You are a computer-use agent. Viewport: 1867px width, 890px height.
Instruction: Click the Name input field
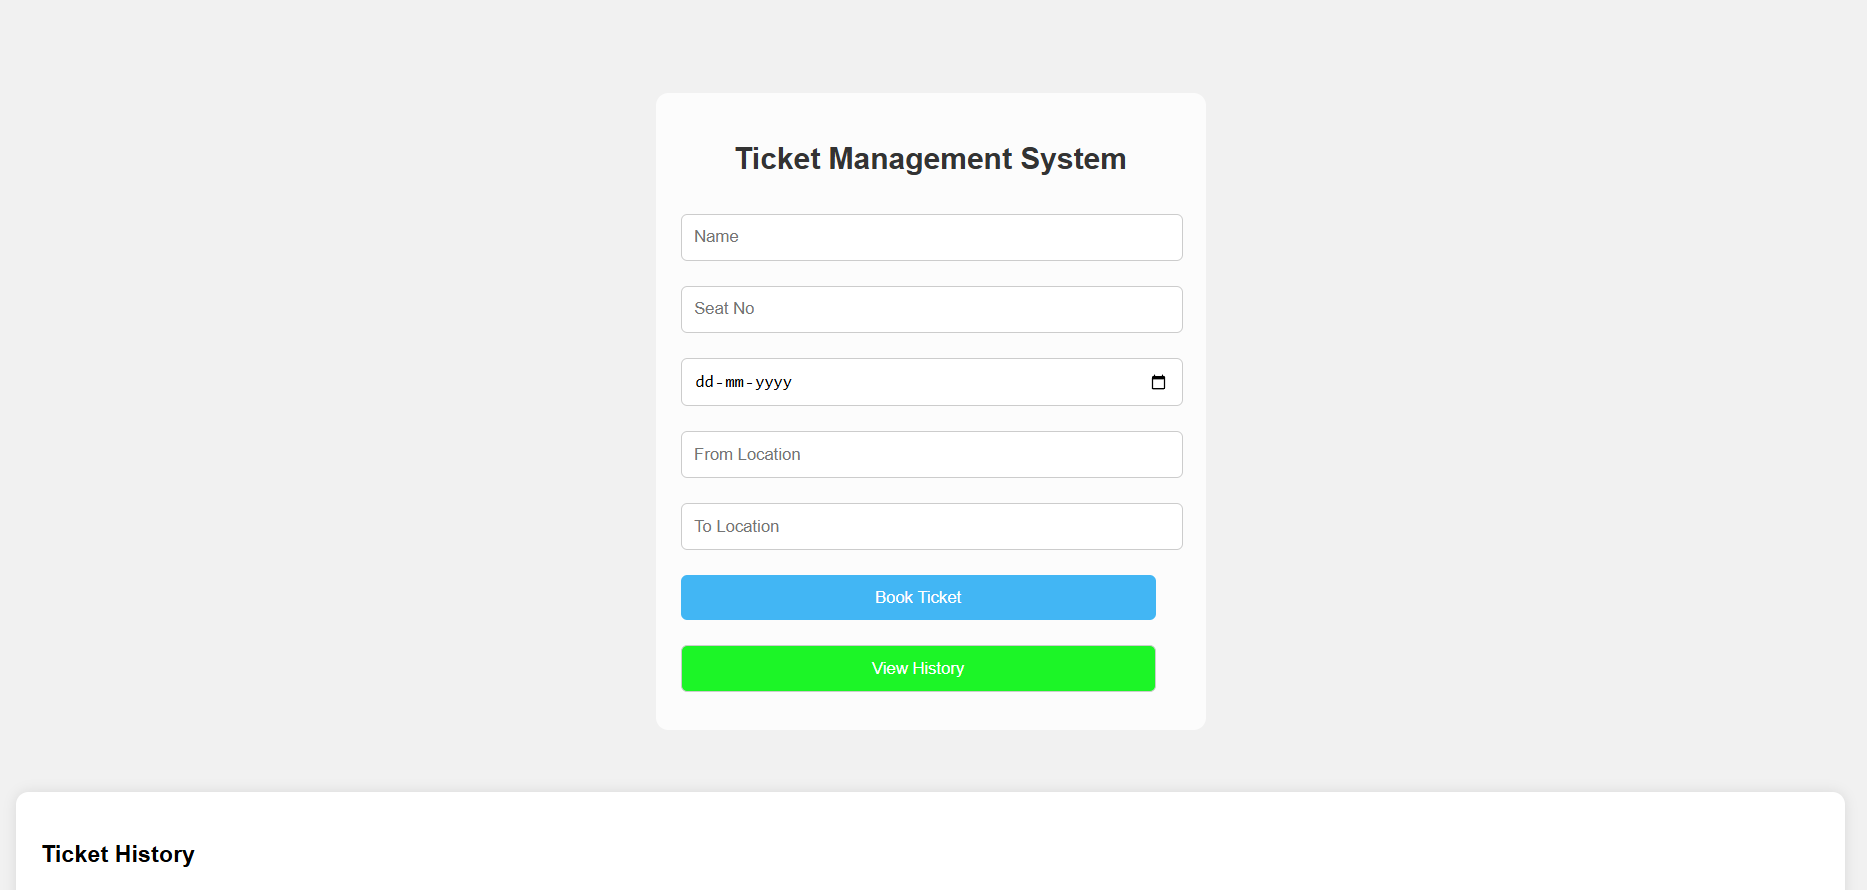click(x=931, y=238)
